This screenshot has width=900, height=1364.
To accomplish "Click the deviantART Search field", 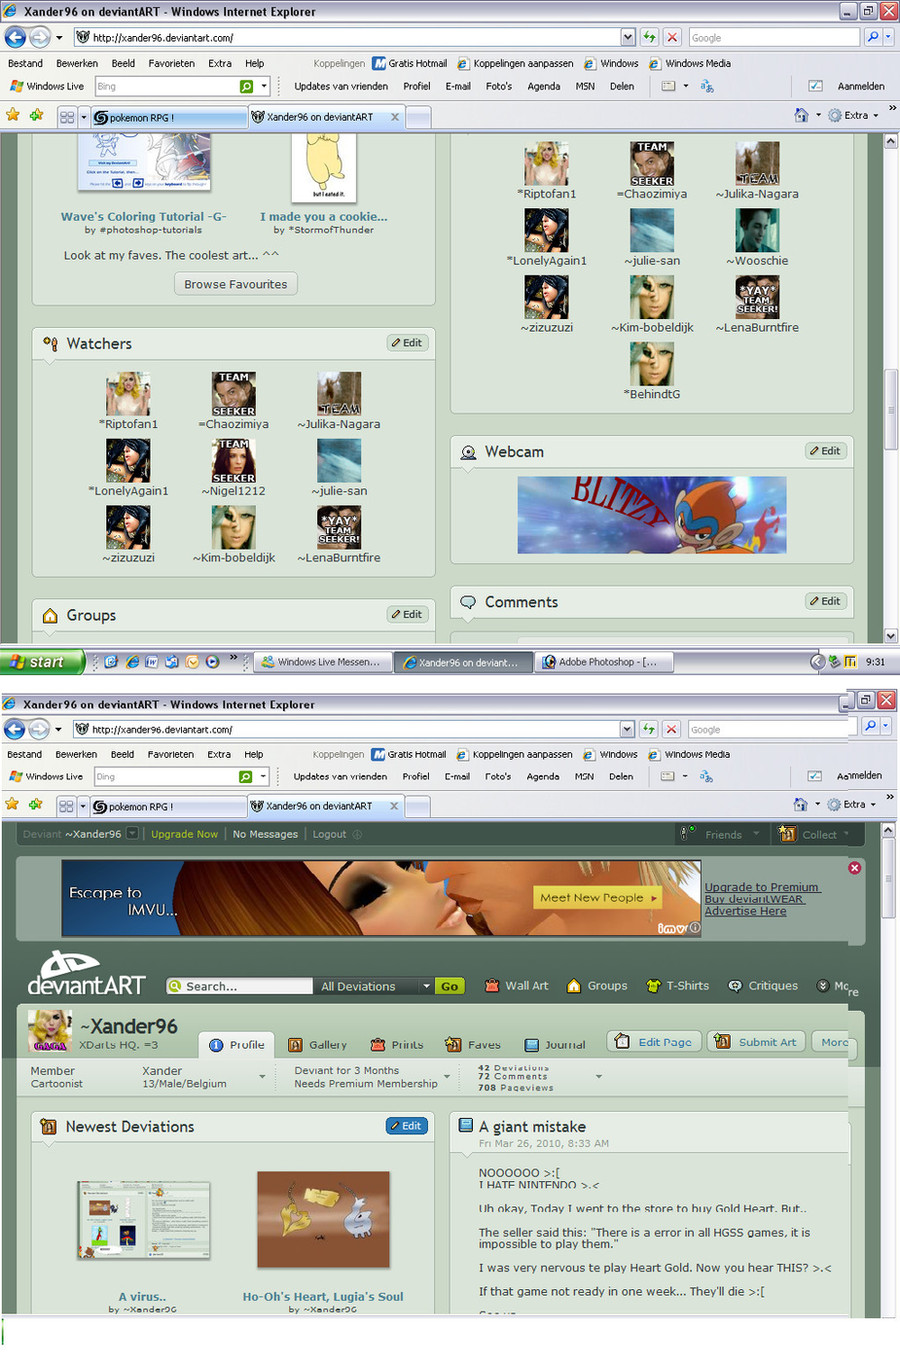I will (x=240, y=986).
